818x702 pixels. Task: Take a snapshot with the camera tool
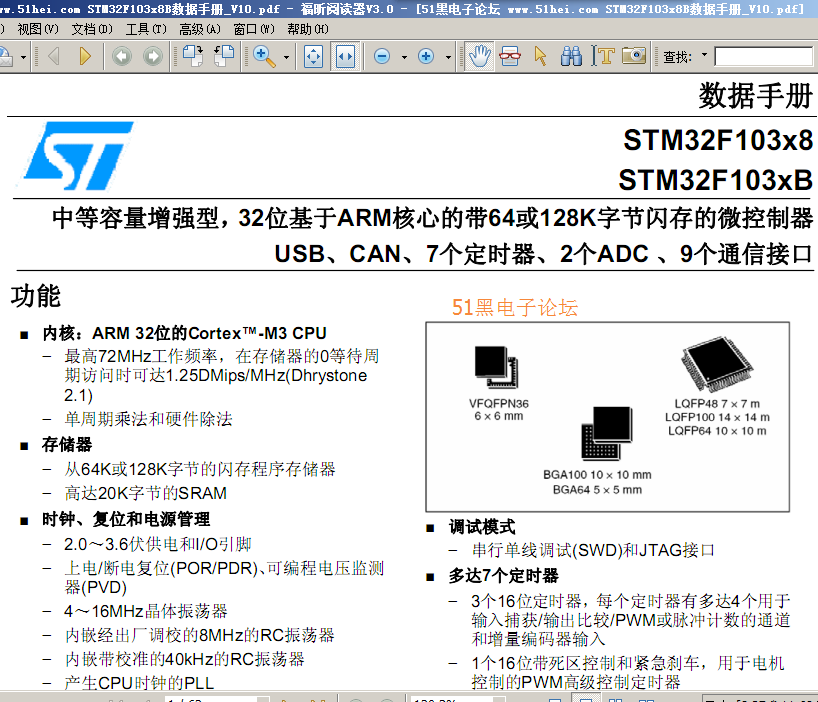click(x=634, y=55)
